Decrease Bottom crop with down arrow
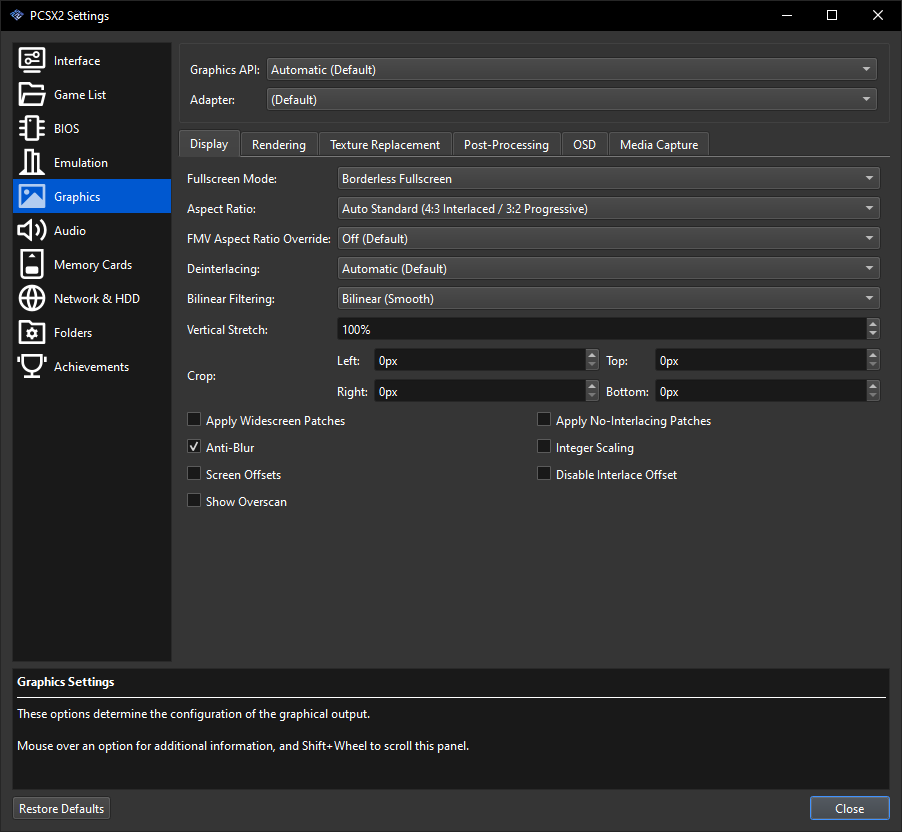Screen dimensions: 902x832 873,396
